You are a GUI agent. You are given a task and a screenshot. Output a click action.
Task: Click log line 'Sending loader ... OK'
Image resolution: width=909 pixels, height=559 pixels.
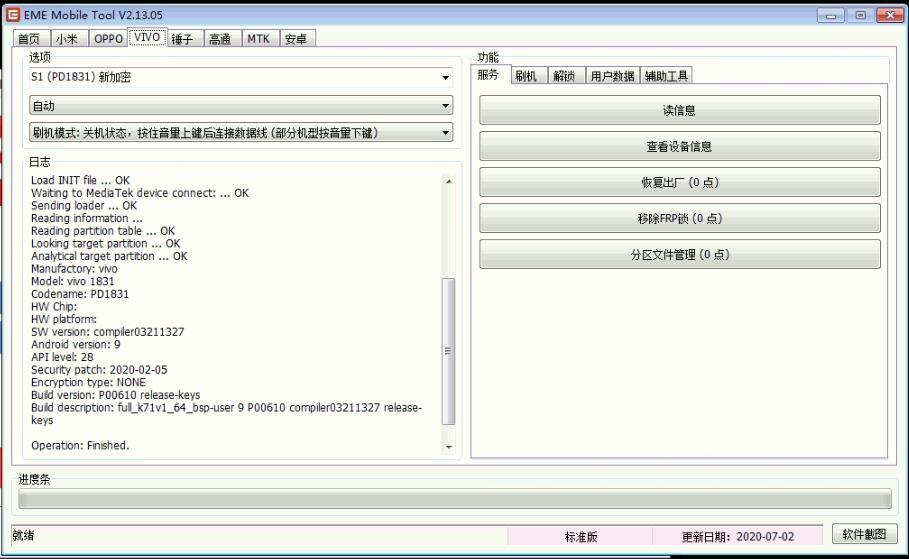pos(84,206)
